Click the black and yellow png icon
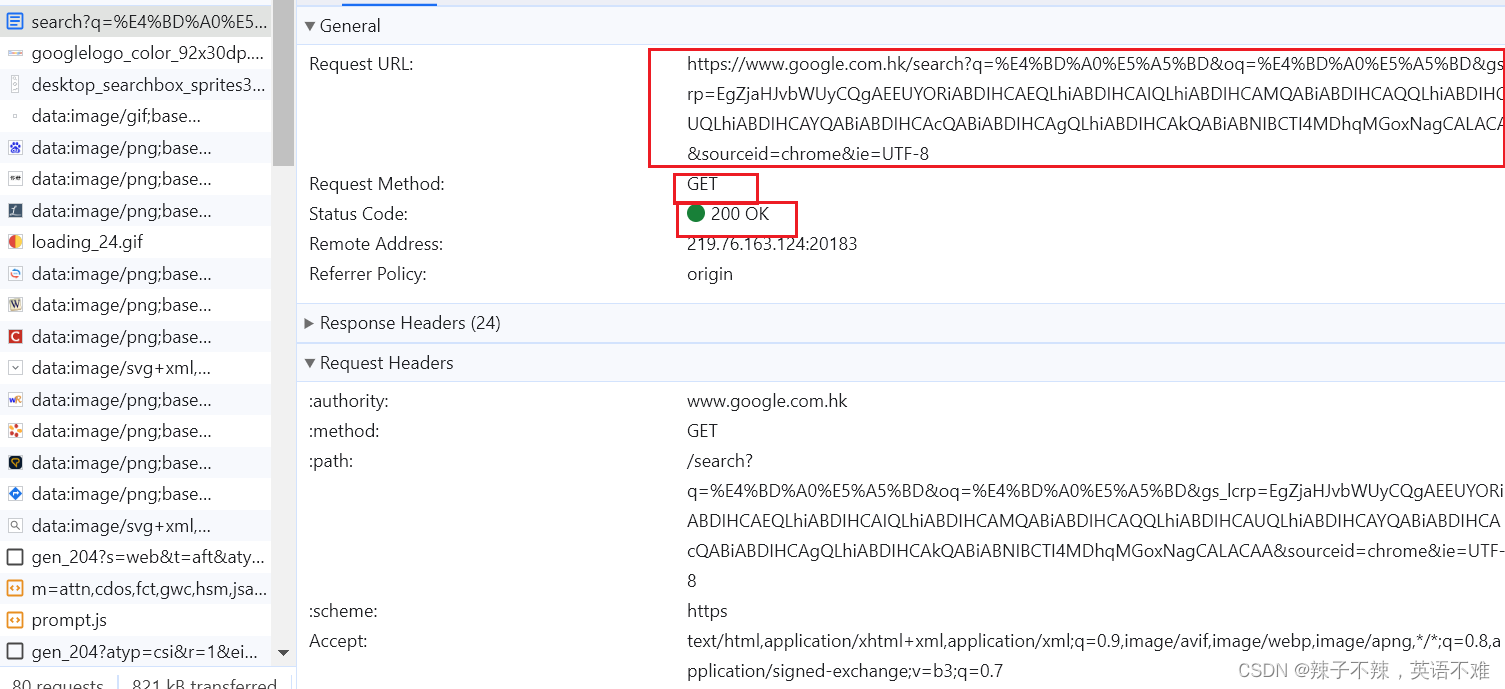This screenshot has width=1505, height=689. point(15,463)
